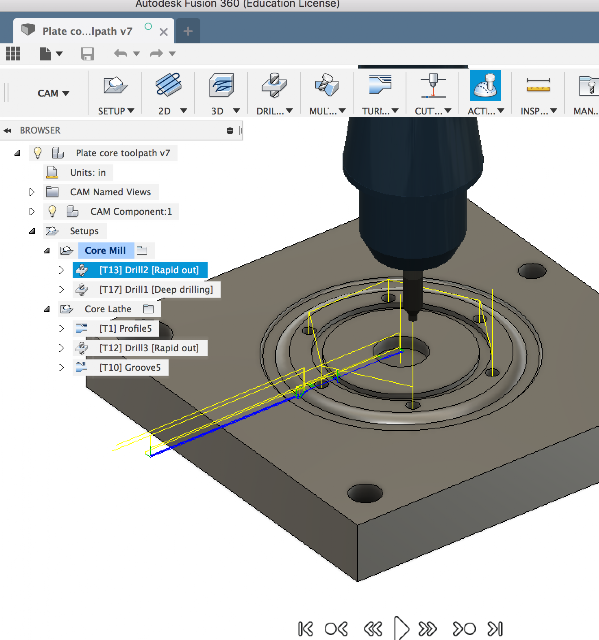Open the ACTIONS menu
The image size is (599, 640).
click(x=486, y=111)
